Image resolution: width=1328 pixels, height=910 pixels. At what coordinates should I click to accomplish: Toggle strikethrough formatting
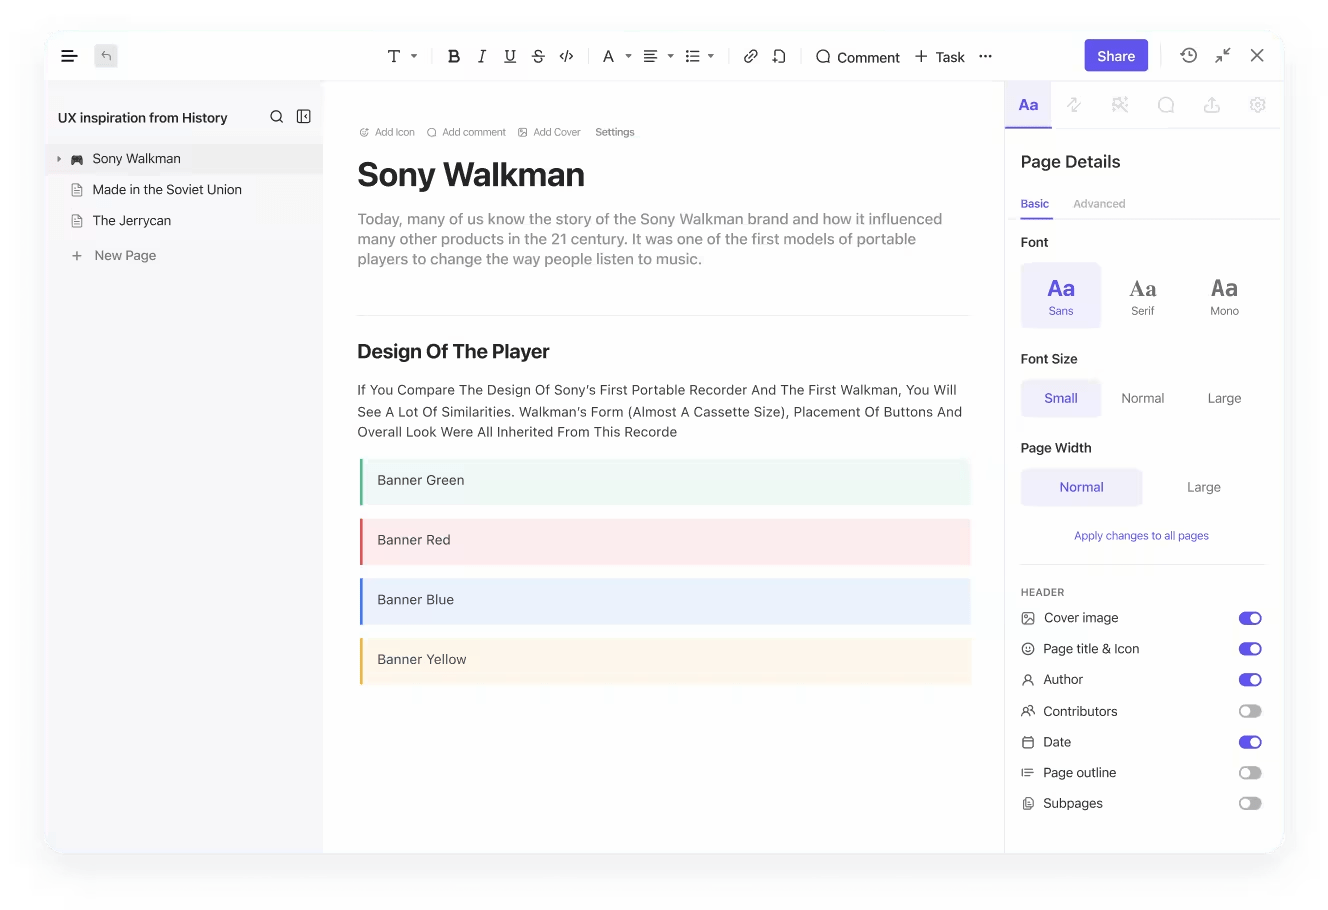(538, 57)
